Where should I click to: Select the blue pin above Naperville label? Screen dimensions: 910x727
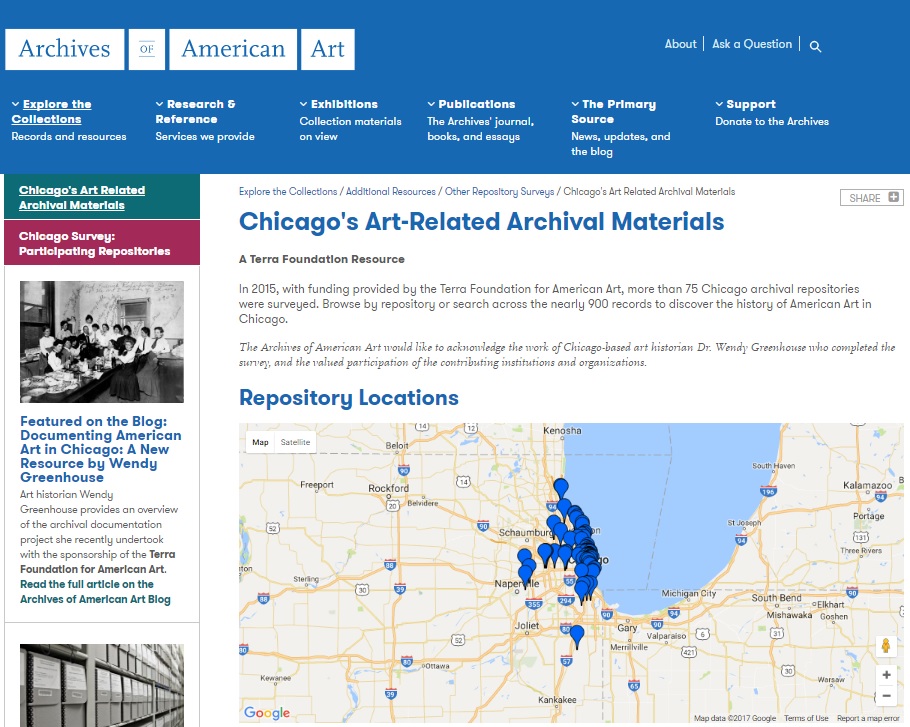click(x=526, y=573)
